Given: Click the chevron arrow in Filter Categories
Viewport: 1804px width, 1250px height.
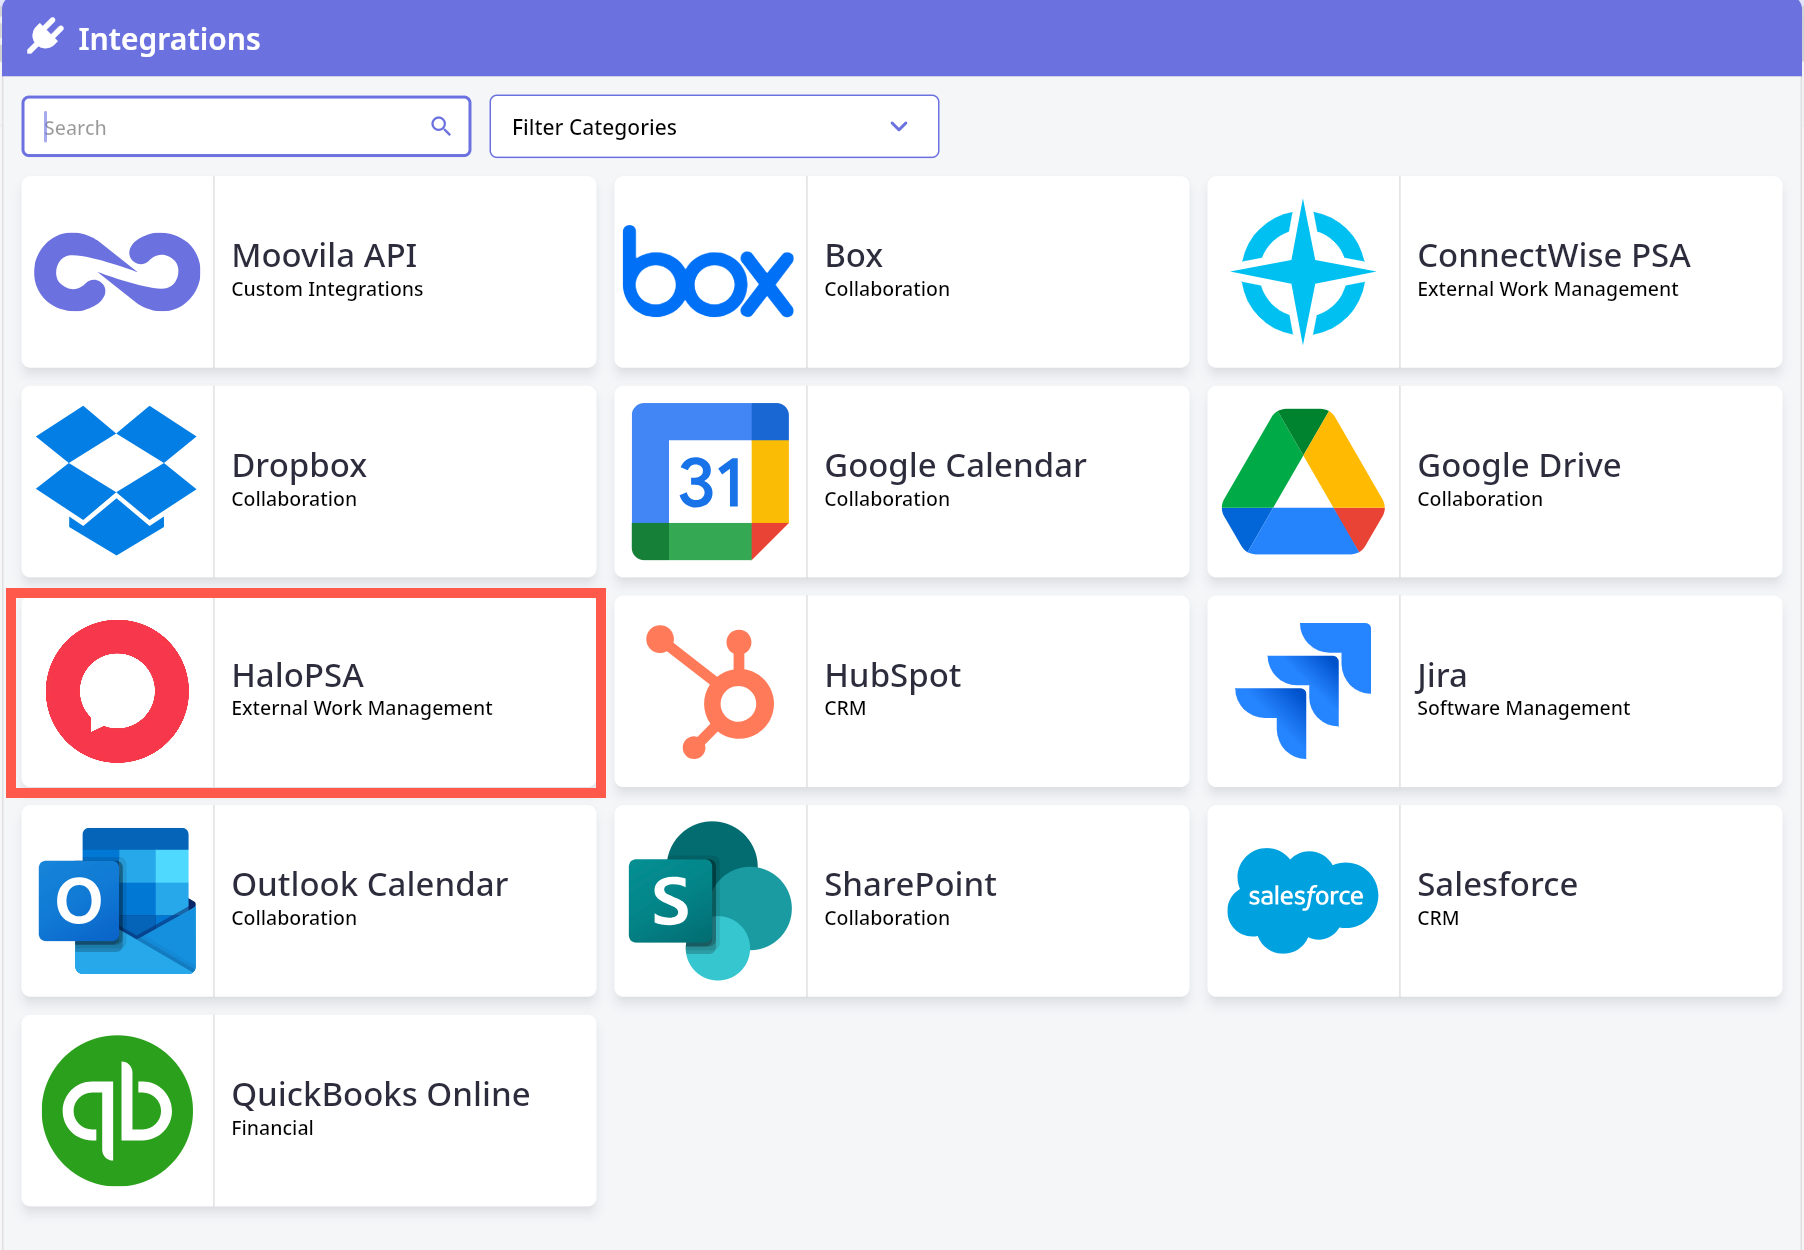Looking at the screenshot, I should click(x=898, y=127).
